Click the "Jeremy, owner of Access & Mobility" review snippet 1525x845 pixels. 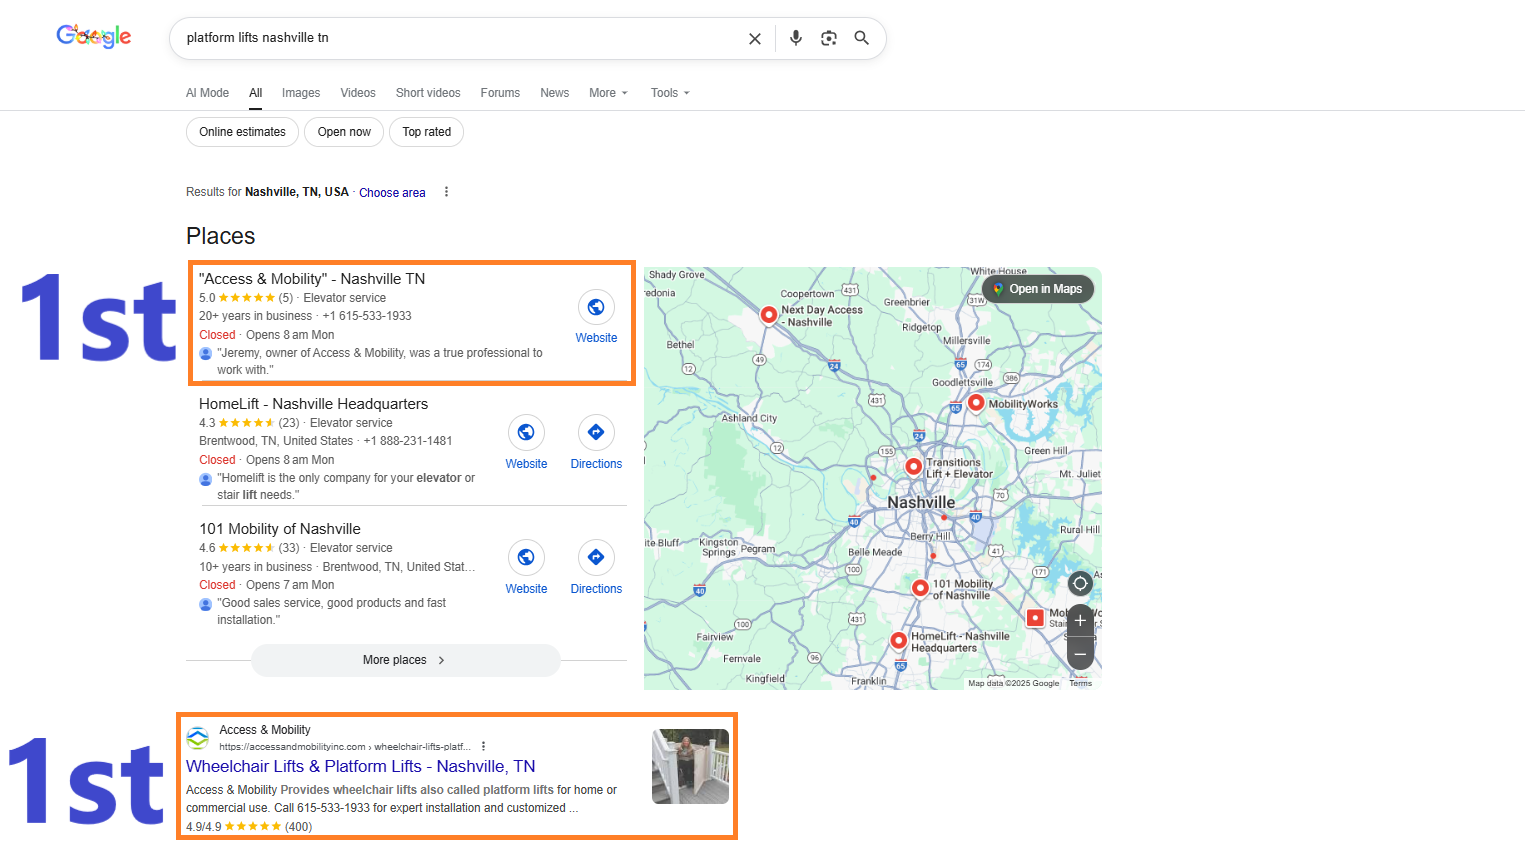tap(380, 361)
